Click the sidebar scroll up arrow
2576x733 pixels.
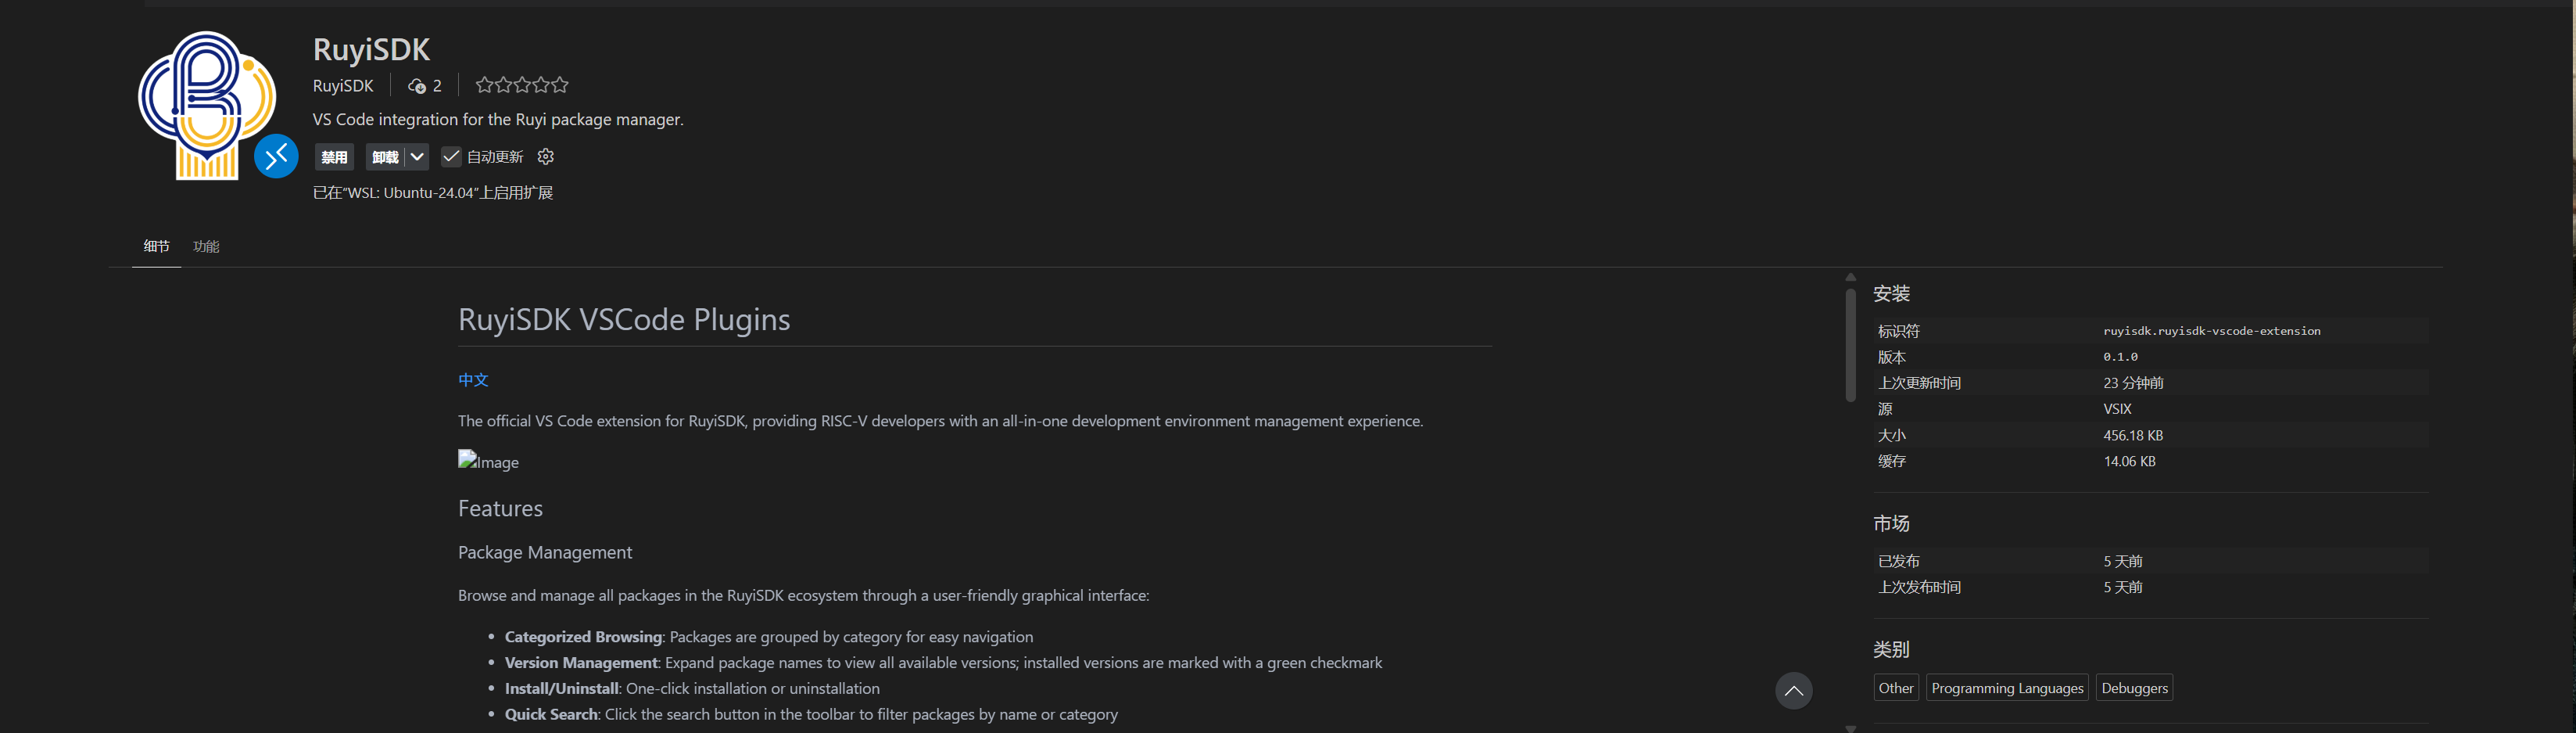[1850, 277]
